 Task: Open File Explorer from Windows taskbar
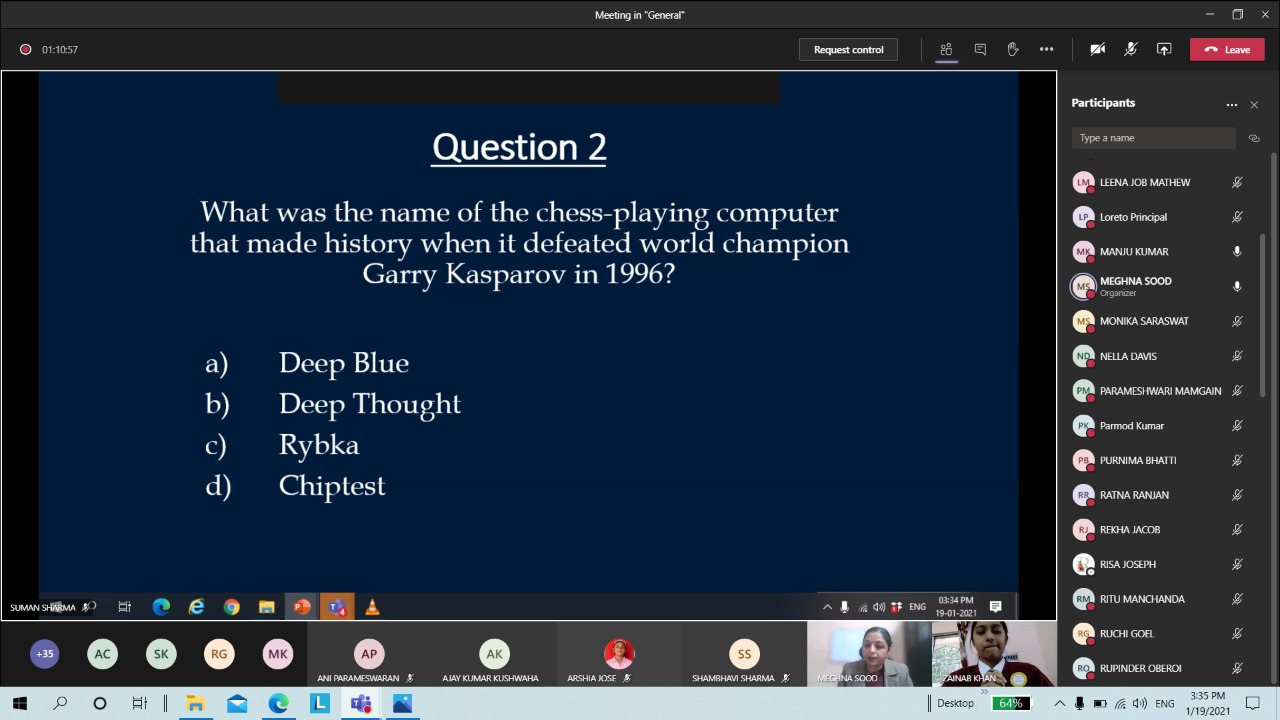[x=196, y=703]
